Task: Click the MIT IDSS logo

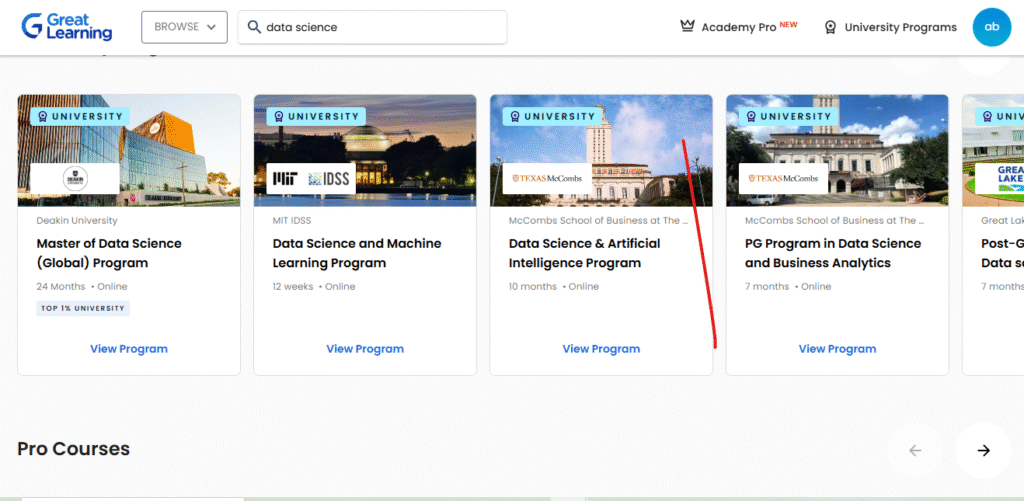Action: tap(311, 178)
